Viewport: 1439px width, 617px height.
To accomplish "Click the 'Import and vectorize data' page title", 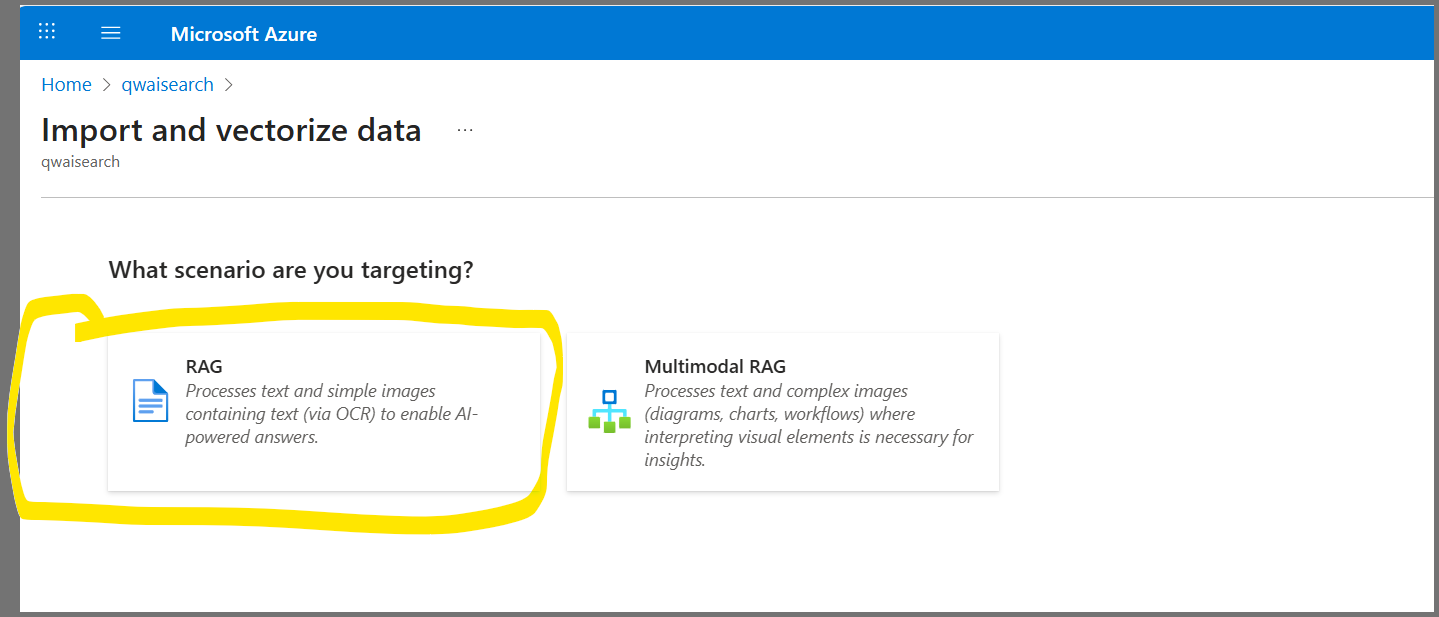I will 231,131.
